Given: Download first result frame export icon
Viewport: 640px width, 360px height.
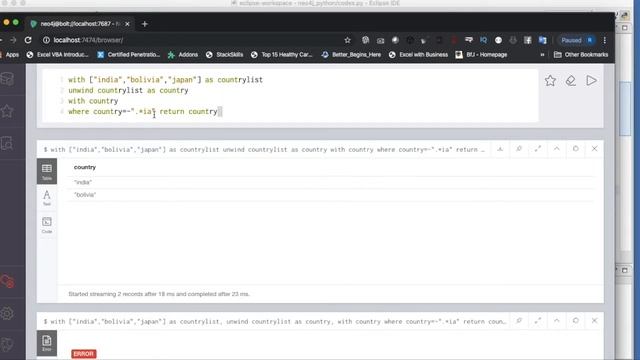Looking at the screenshot, I should (x=500, y=149).
